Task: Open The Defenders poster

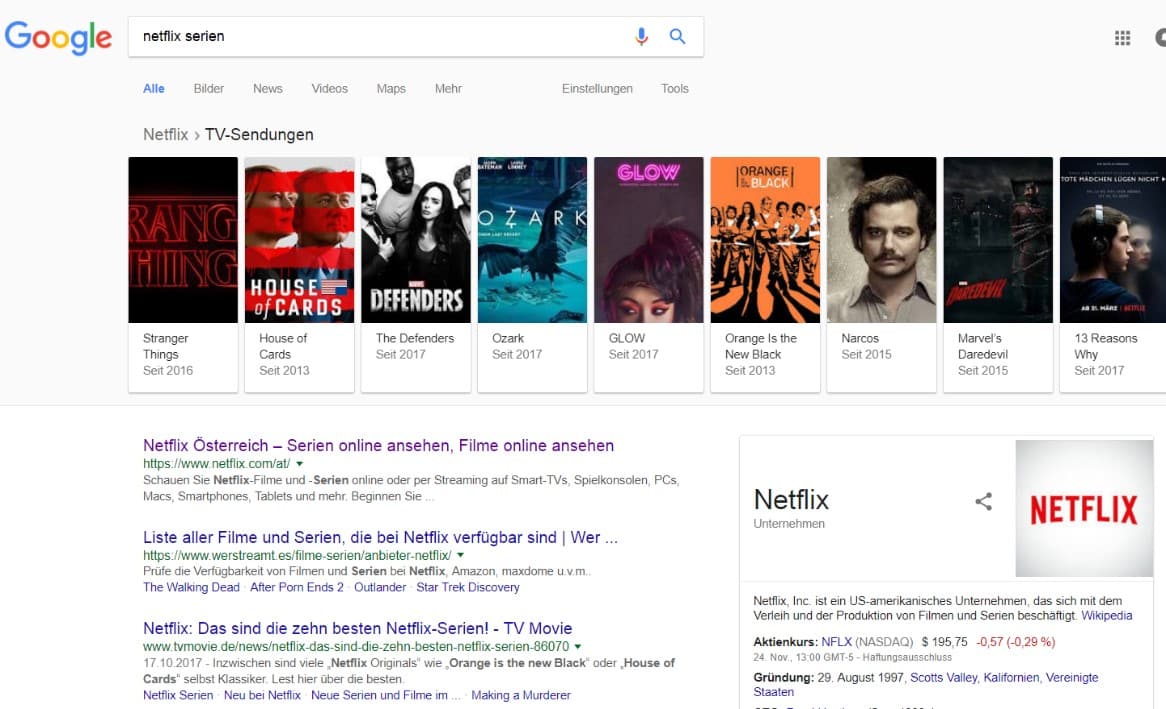Action: (416, 240)
